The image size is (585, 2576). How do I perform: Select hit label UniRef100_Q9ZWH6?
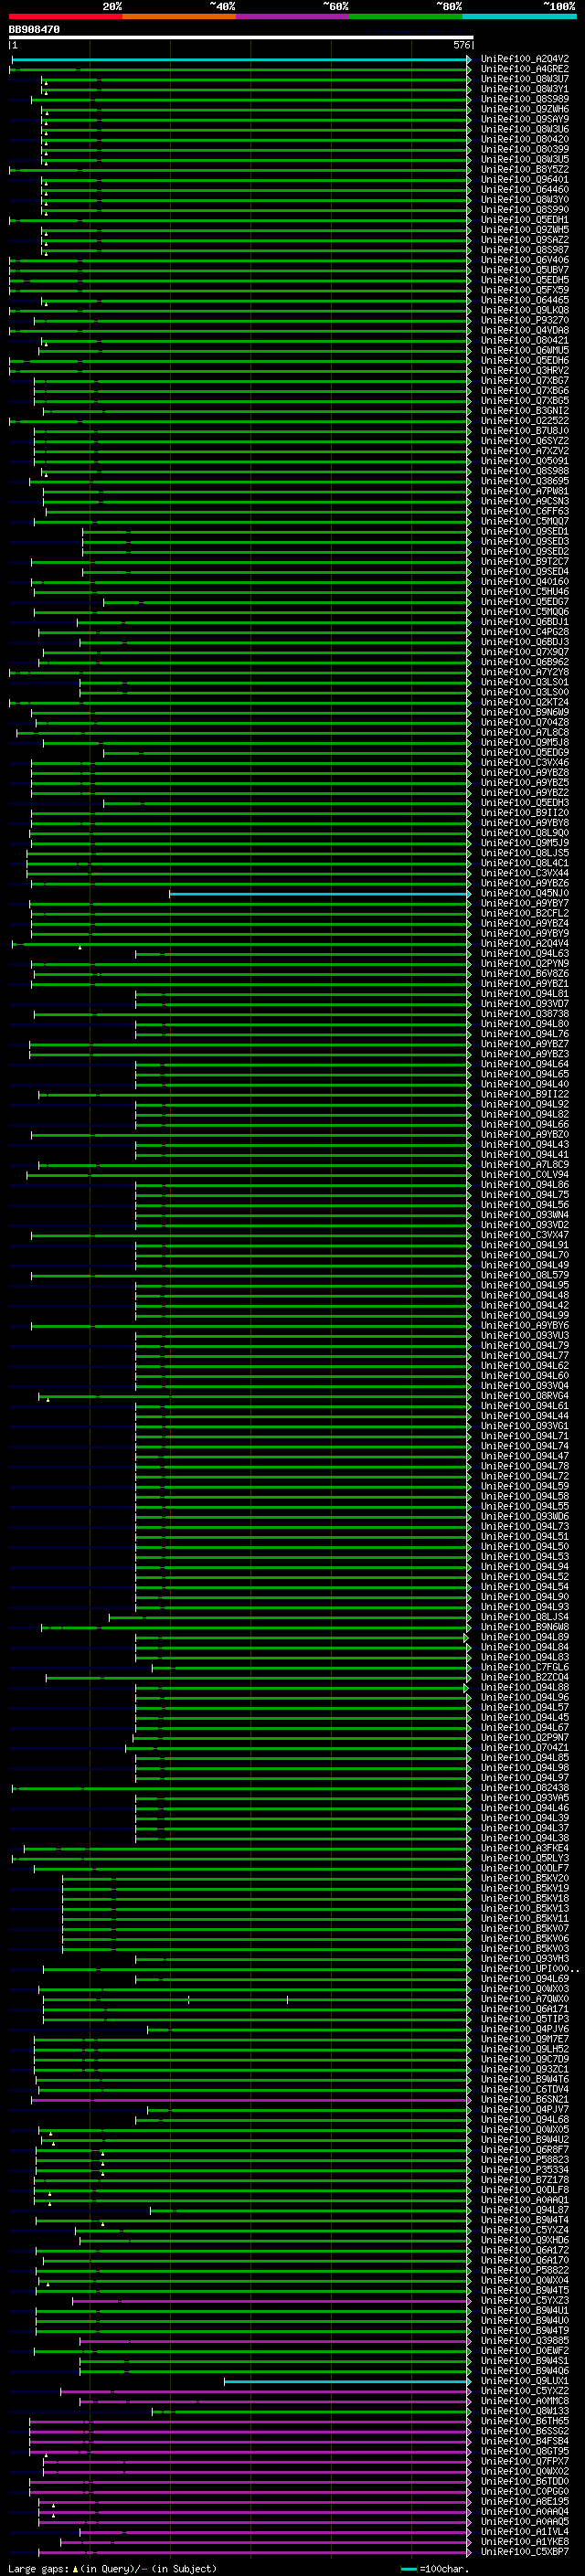[525, 109]
